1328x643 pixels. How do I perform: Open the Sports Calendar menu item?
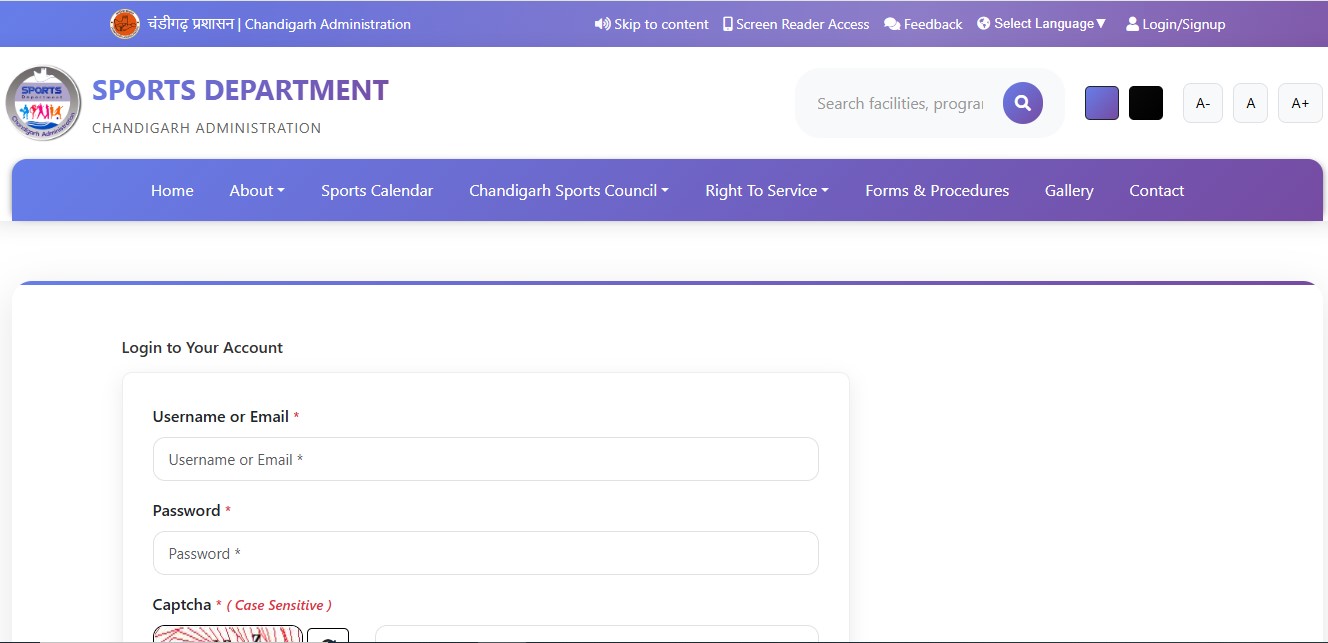click(x=377, y=190)
